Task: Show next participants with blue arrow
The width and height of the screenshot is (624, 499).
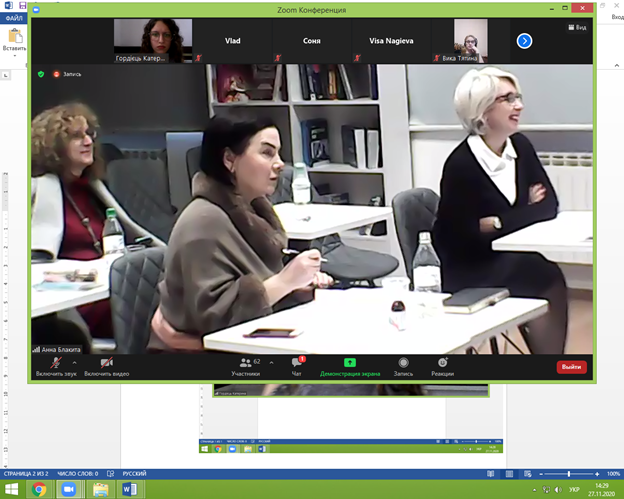Action: 524,41
